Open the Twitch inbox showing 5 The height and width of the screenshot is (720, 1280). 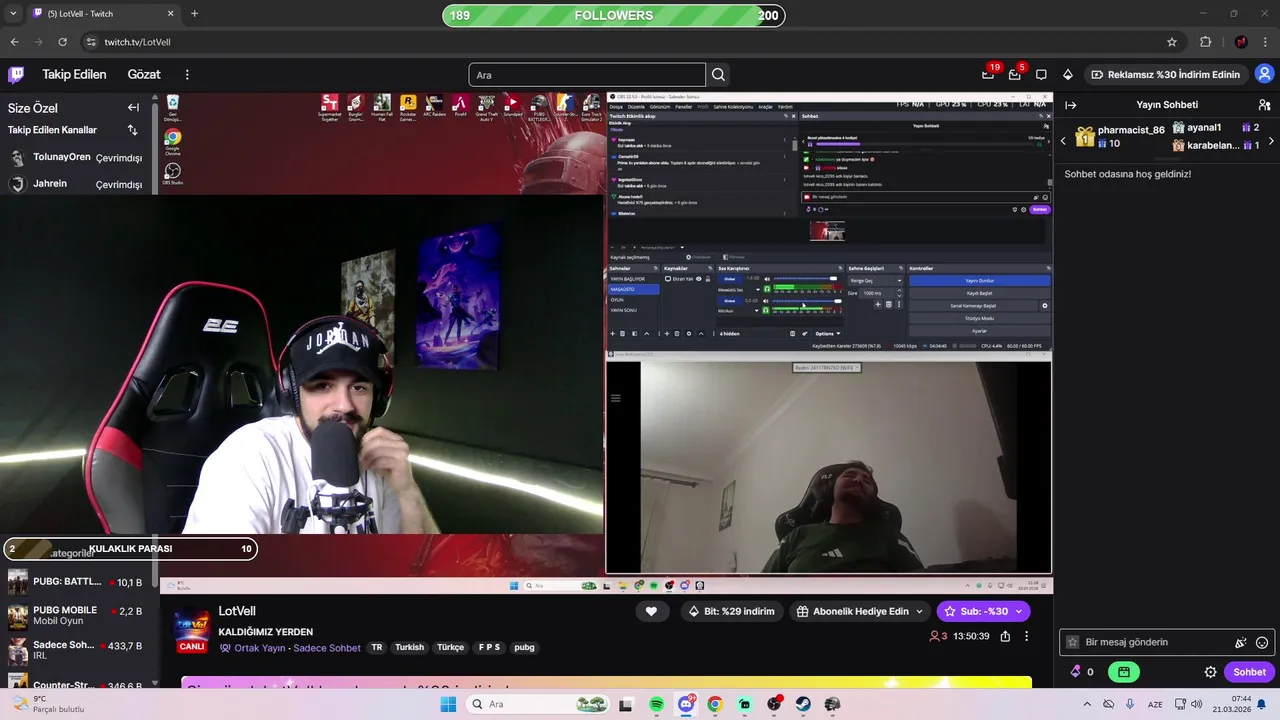1015,74
